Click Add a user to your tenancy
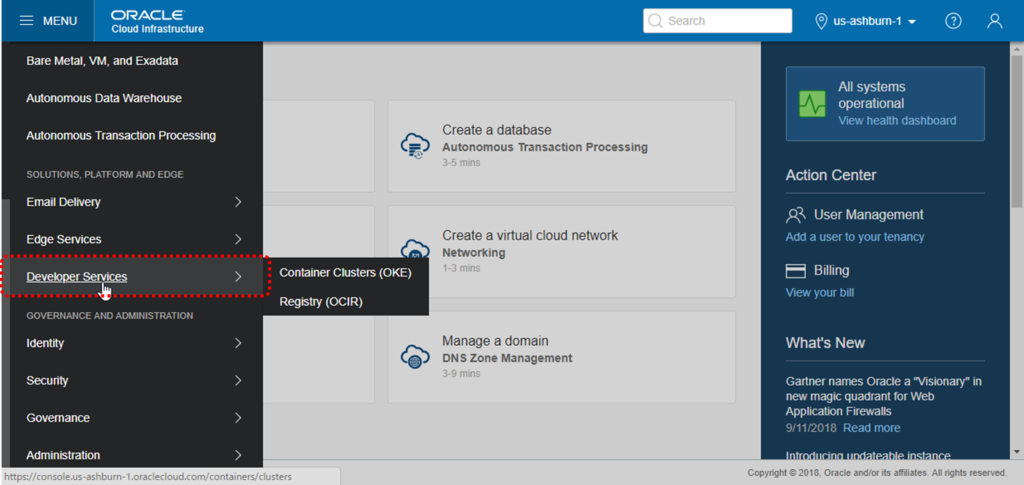1024x485 pixels. point(854,236)
